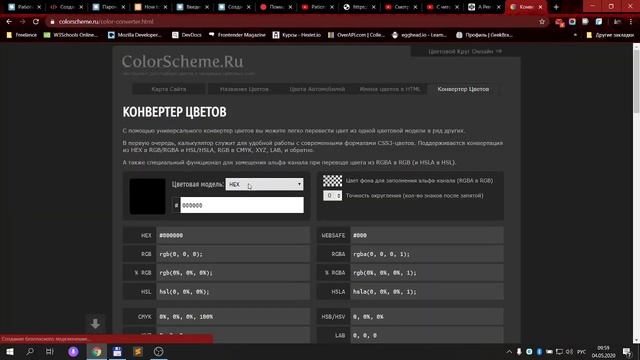The image size is (640, 360).
Task: Open the Windows Start menu
Action: 10,351
